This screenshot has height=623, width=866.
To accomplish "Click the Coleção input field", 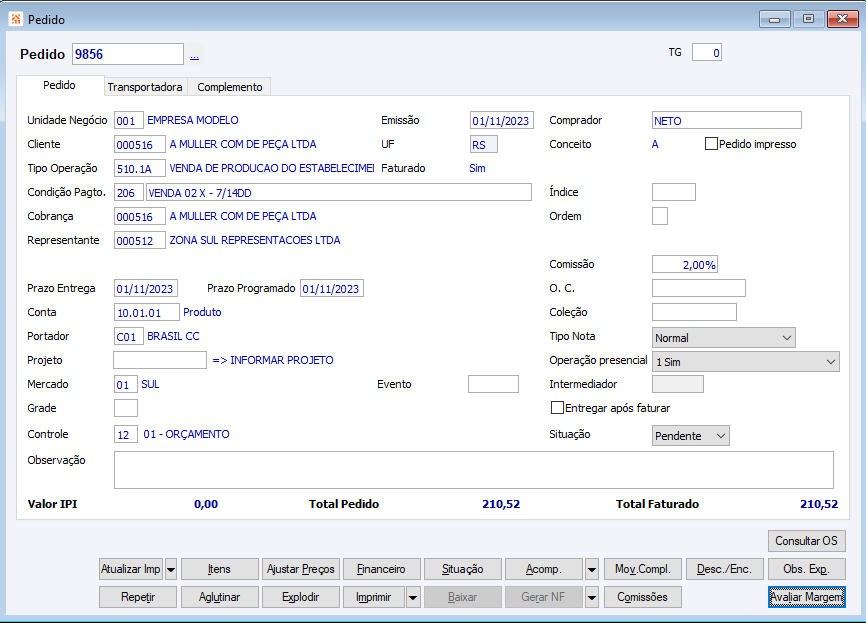I will pyautogui.click(x=694, y=312).
